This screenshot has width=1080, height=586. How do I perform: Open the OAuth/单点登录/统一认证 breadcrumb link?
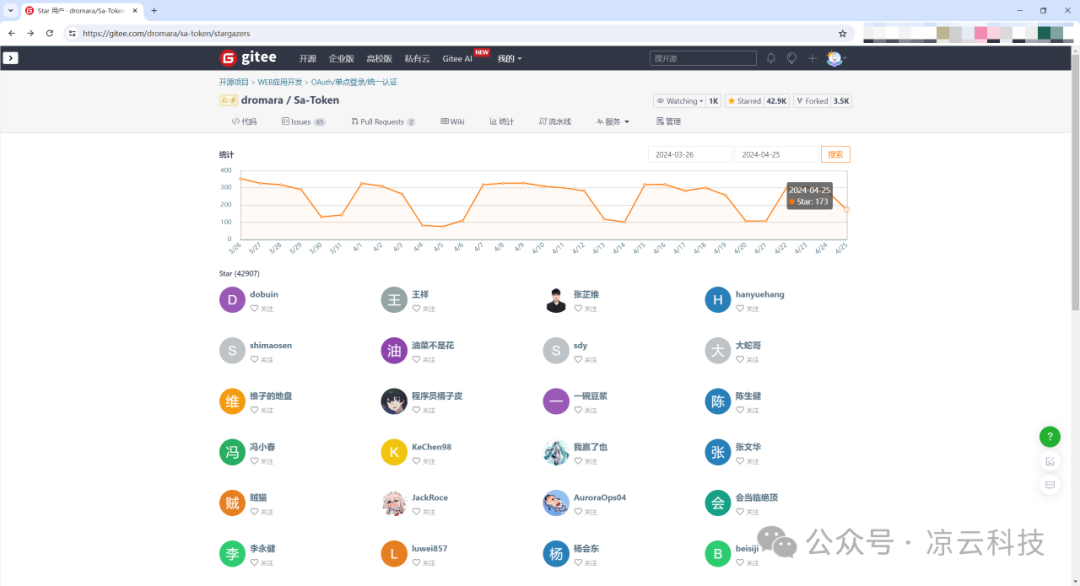(x=354, y=82)
